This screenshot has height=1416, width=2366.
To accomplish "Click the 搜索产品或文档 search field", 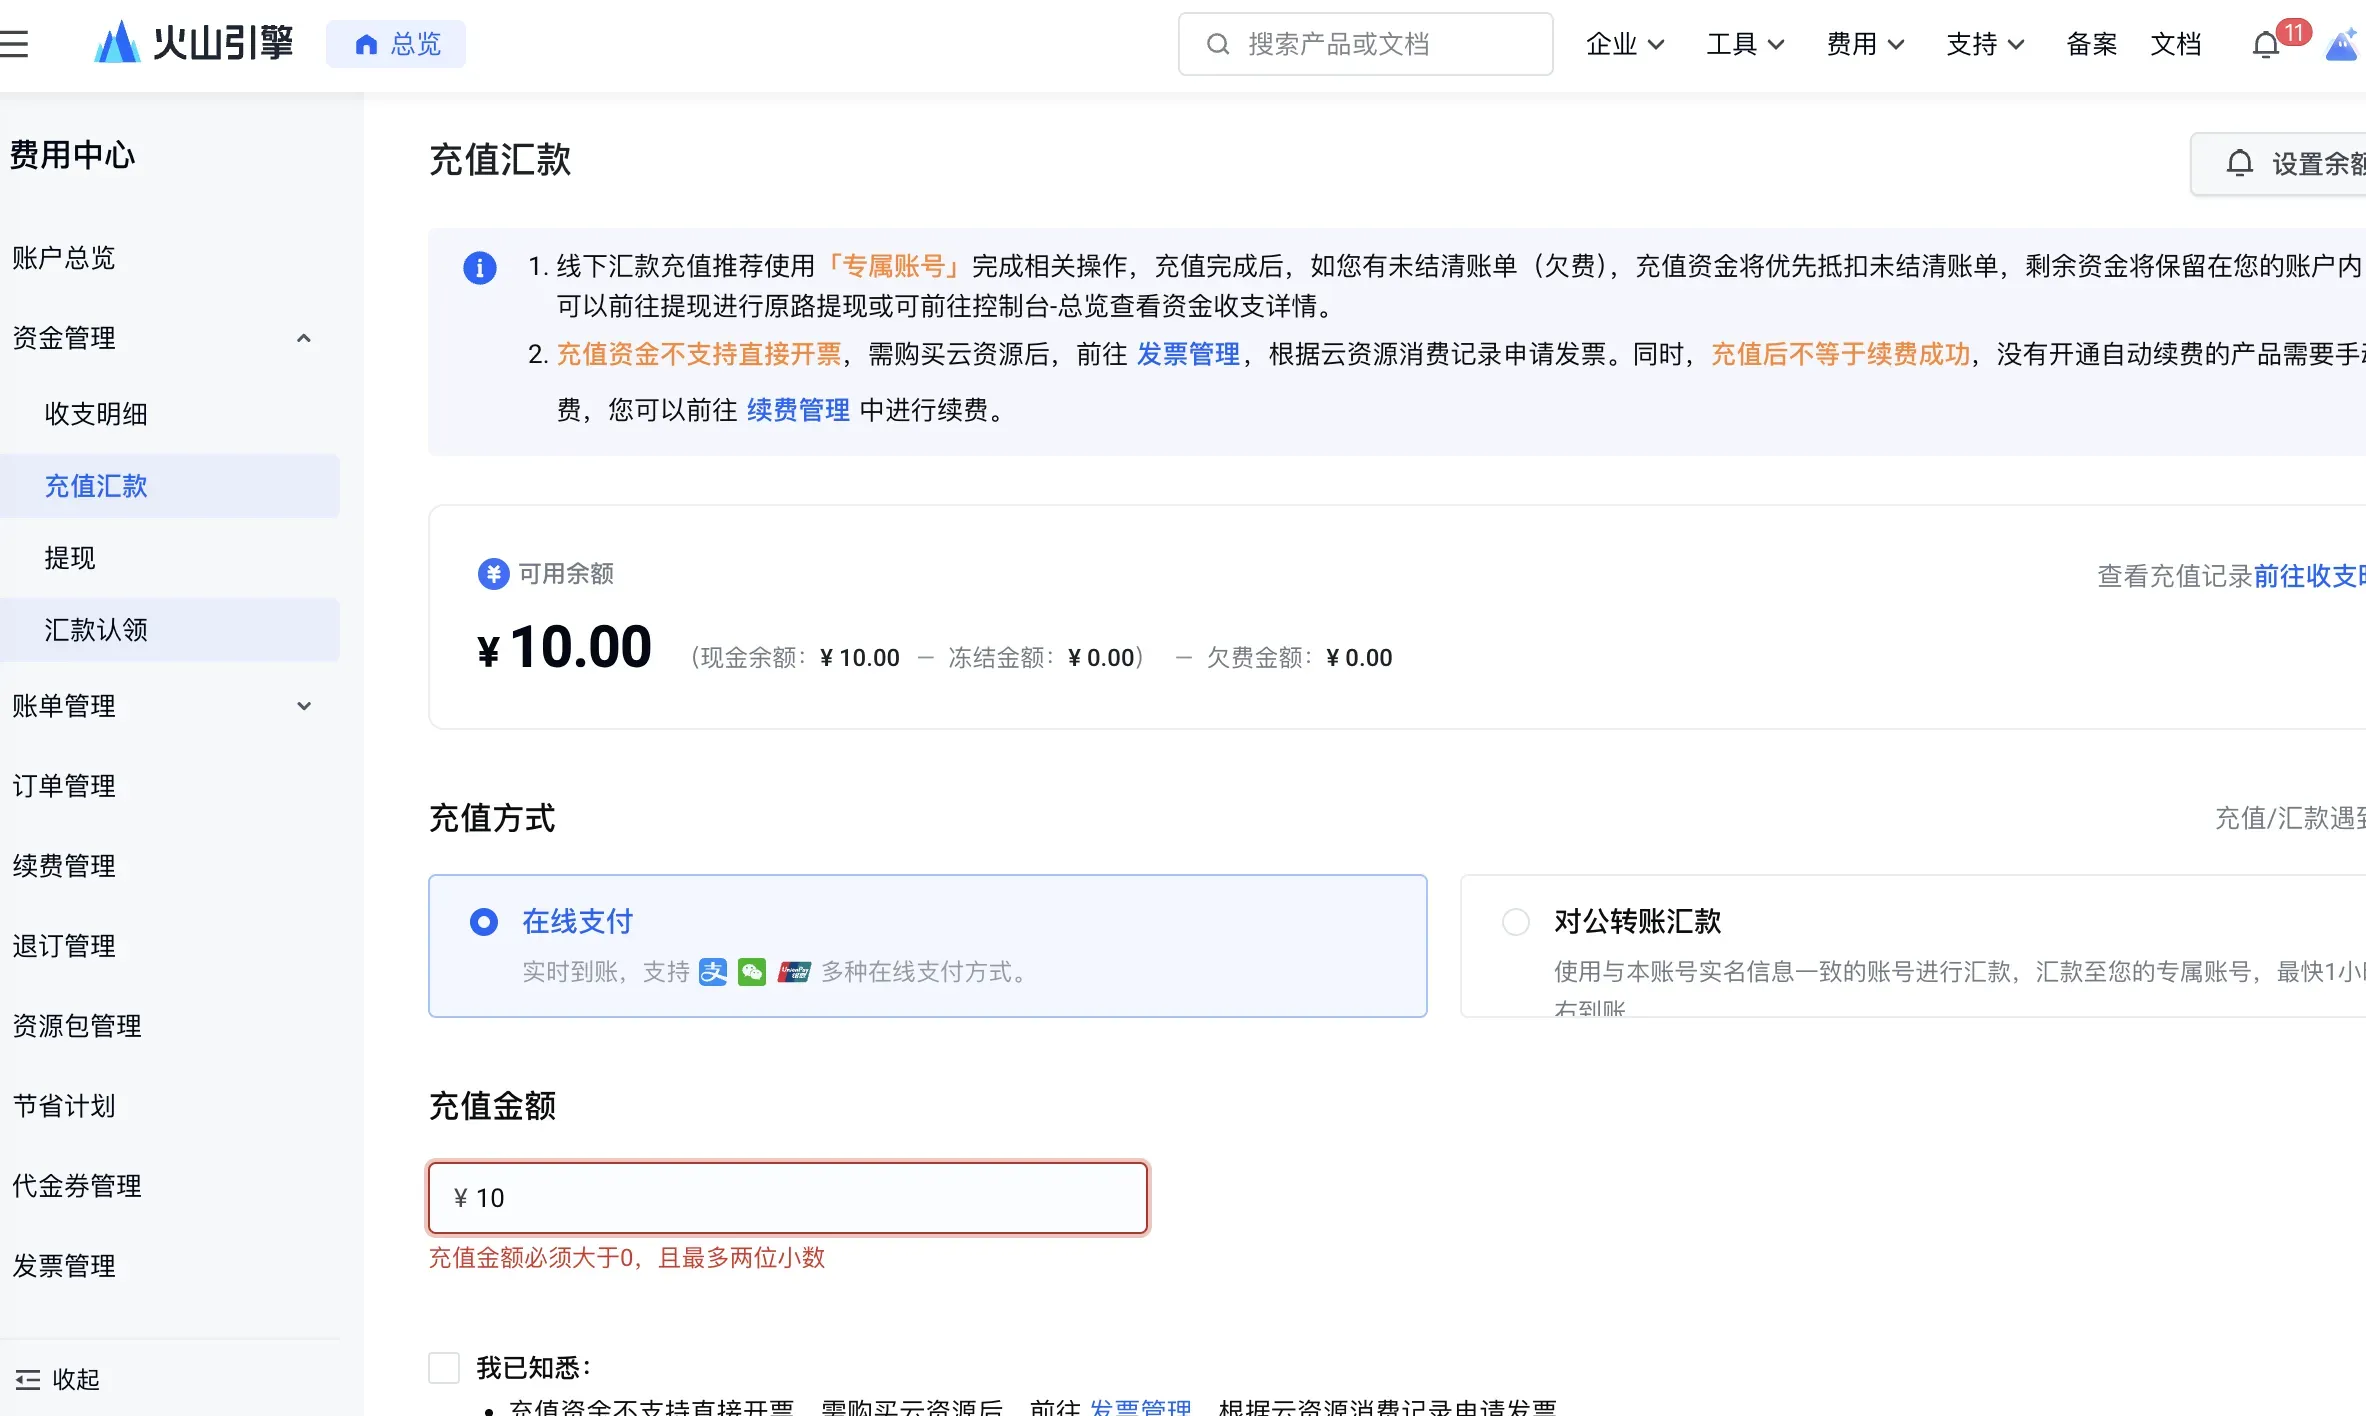I will [1366, 44].
